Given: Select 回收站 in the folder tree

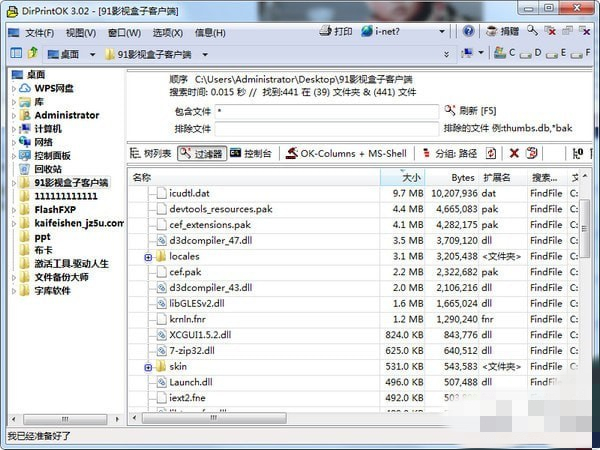Looking at the screenshot, I should (x=48, y=169).
